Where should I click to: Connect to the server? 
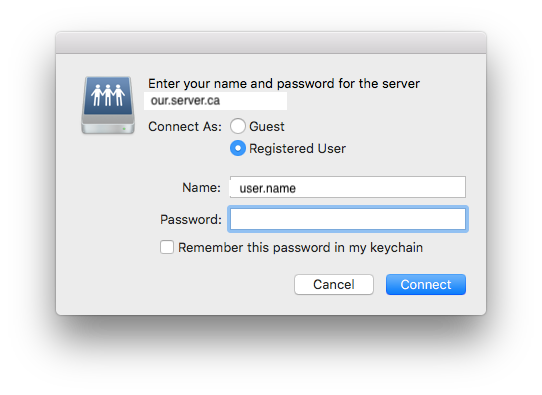tap(426, 284)
